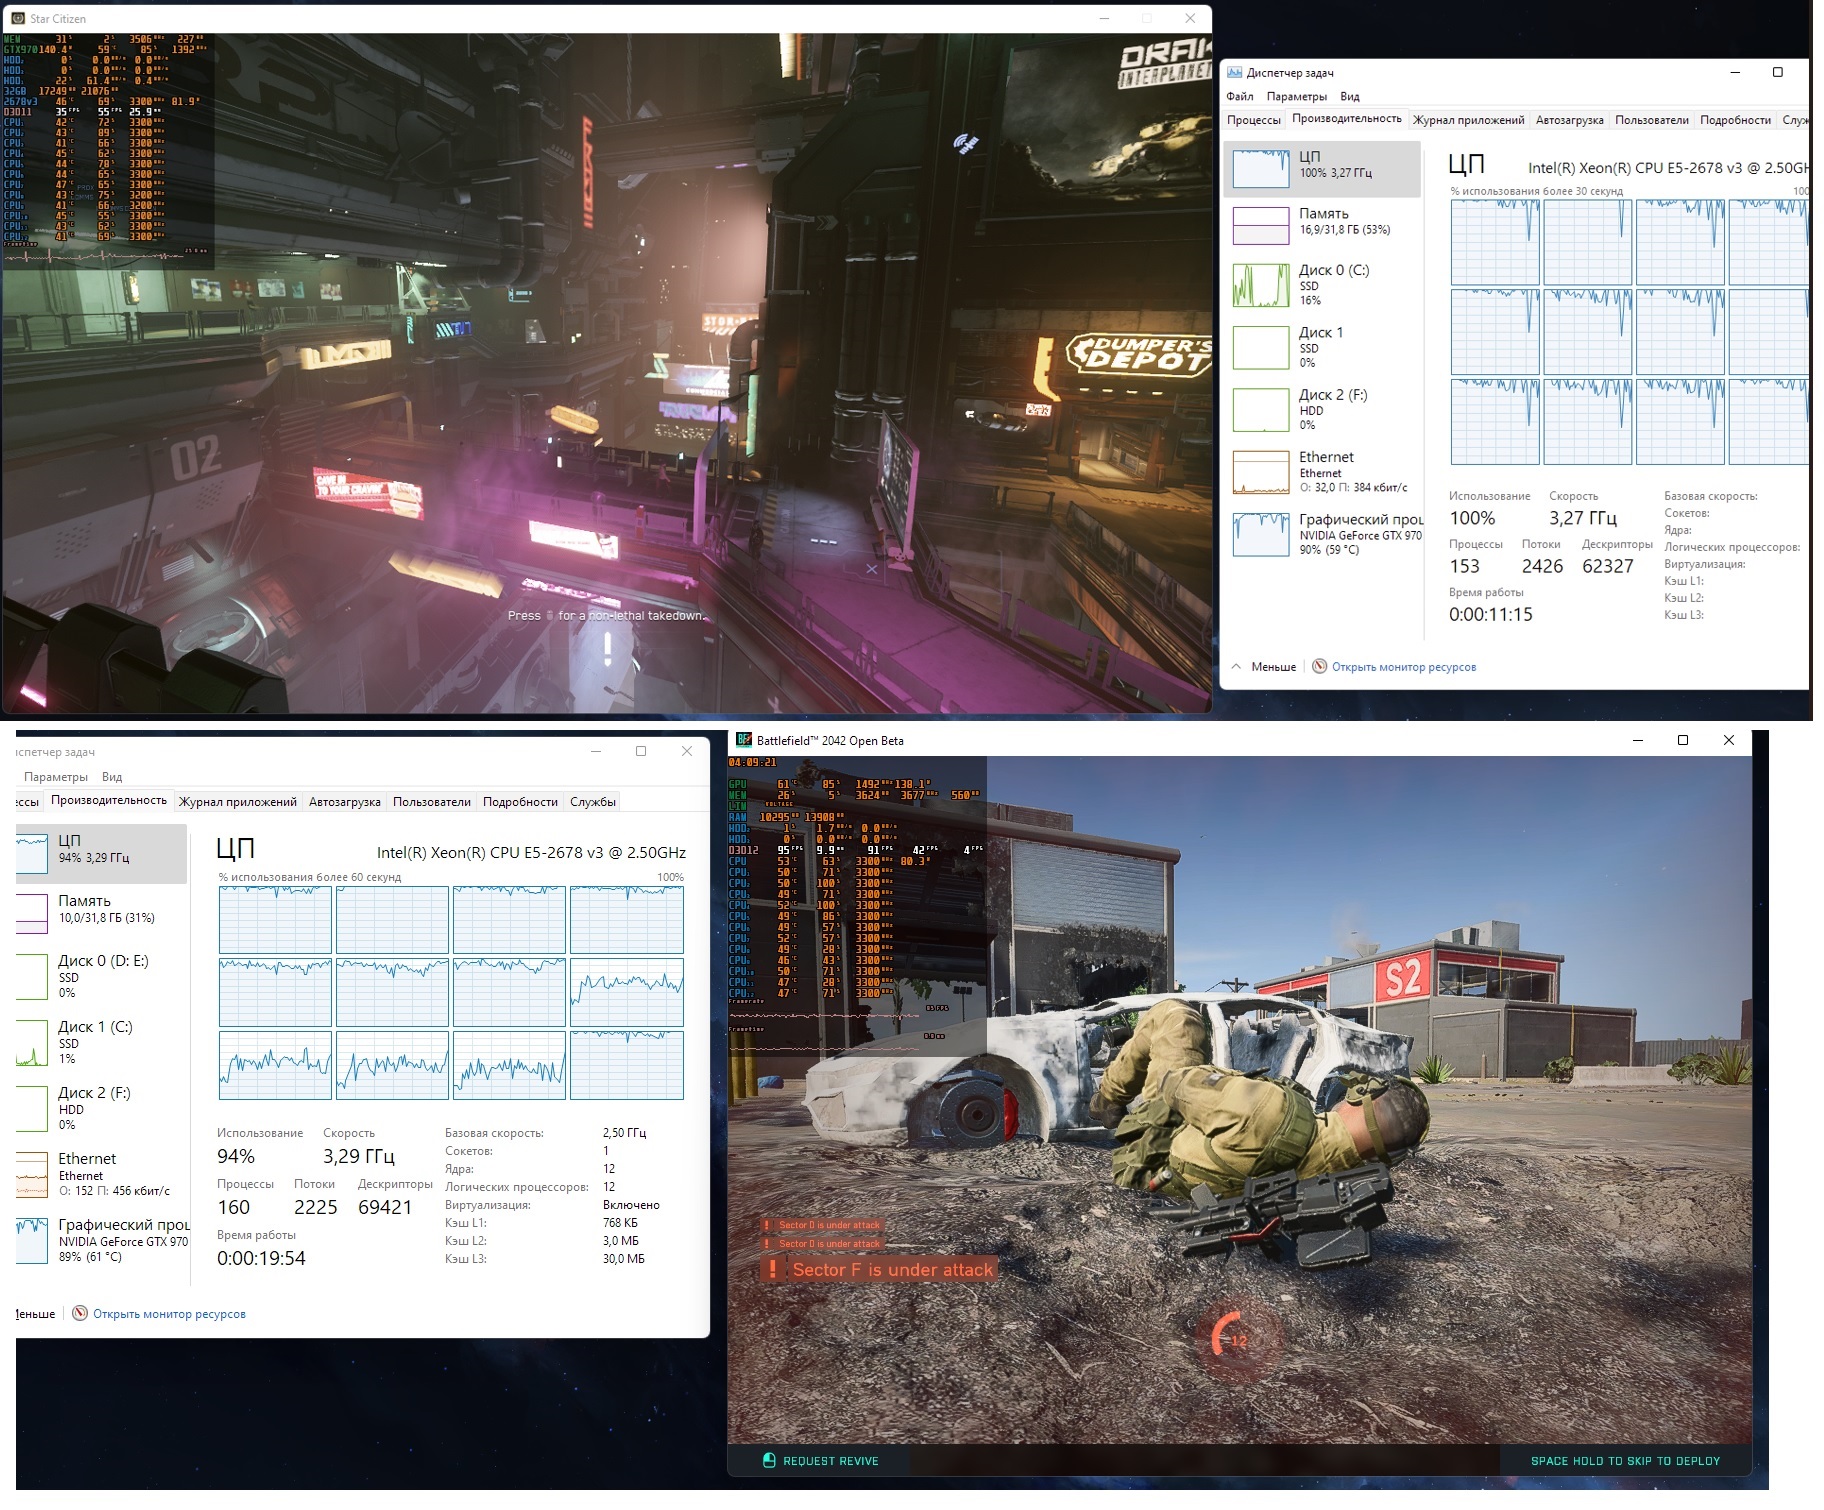This screenshot has height=1510, width=1824.
Task: Click the processes count 160
Action: pyautogui.click(x=234, y=1207)
